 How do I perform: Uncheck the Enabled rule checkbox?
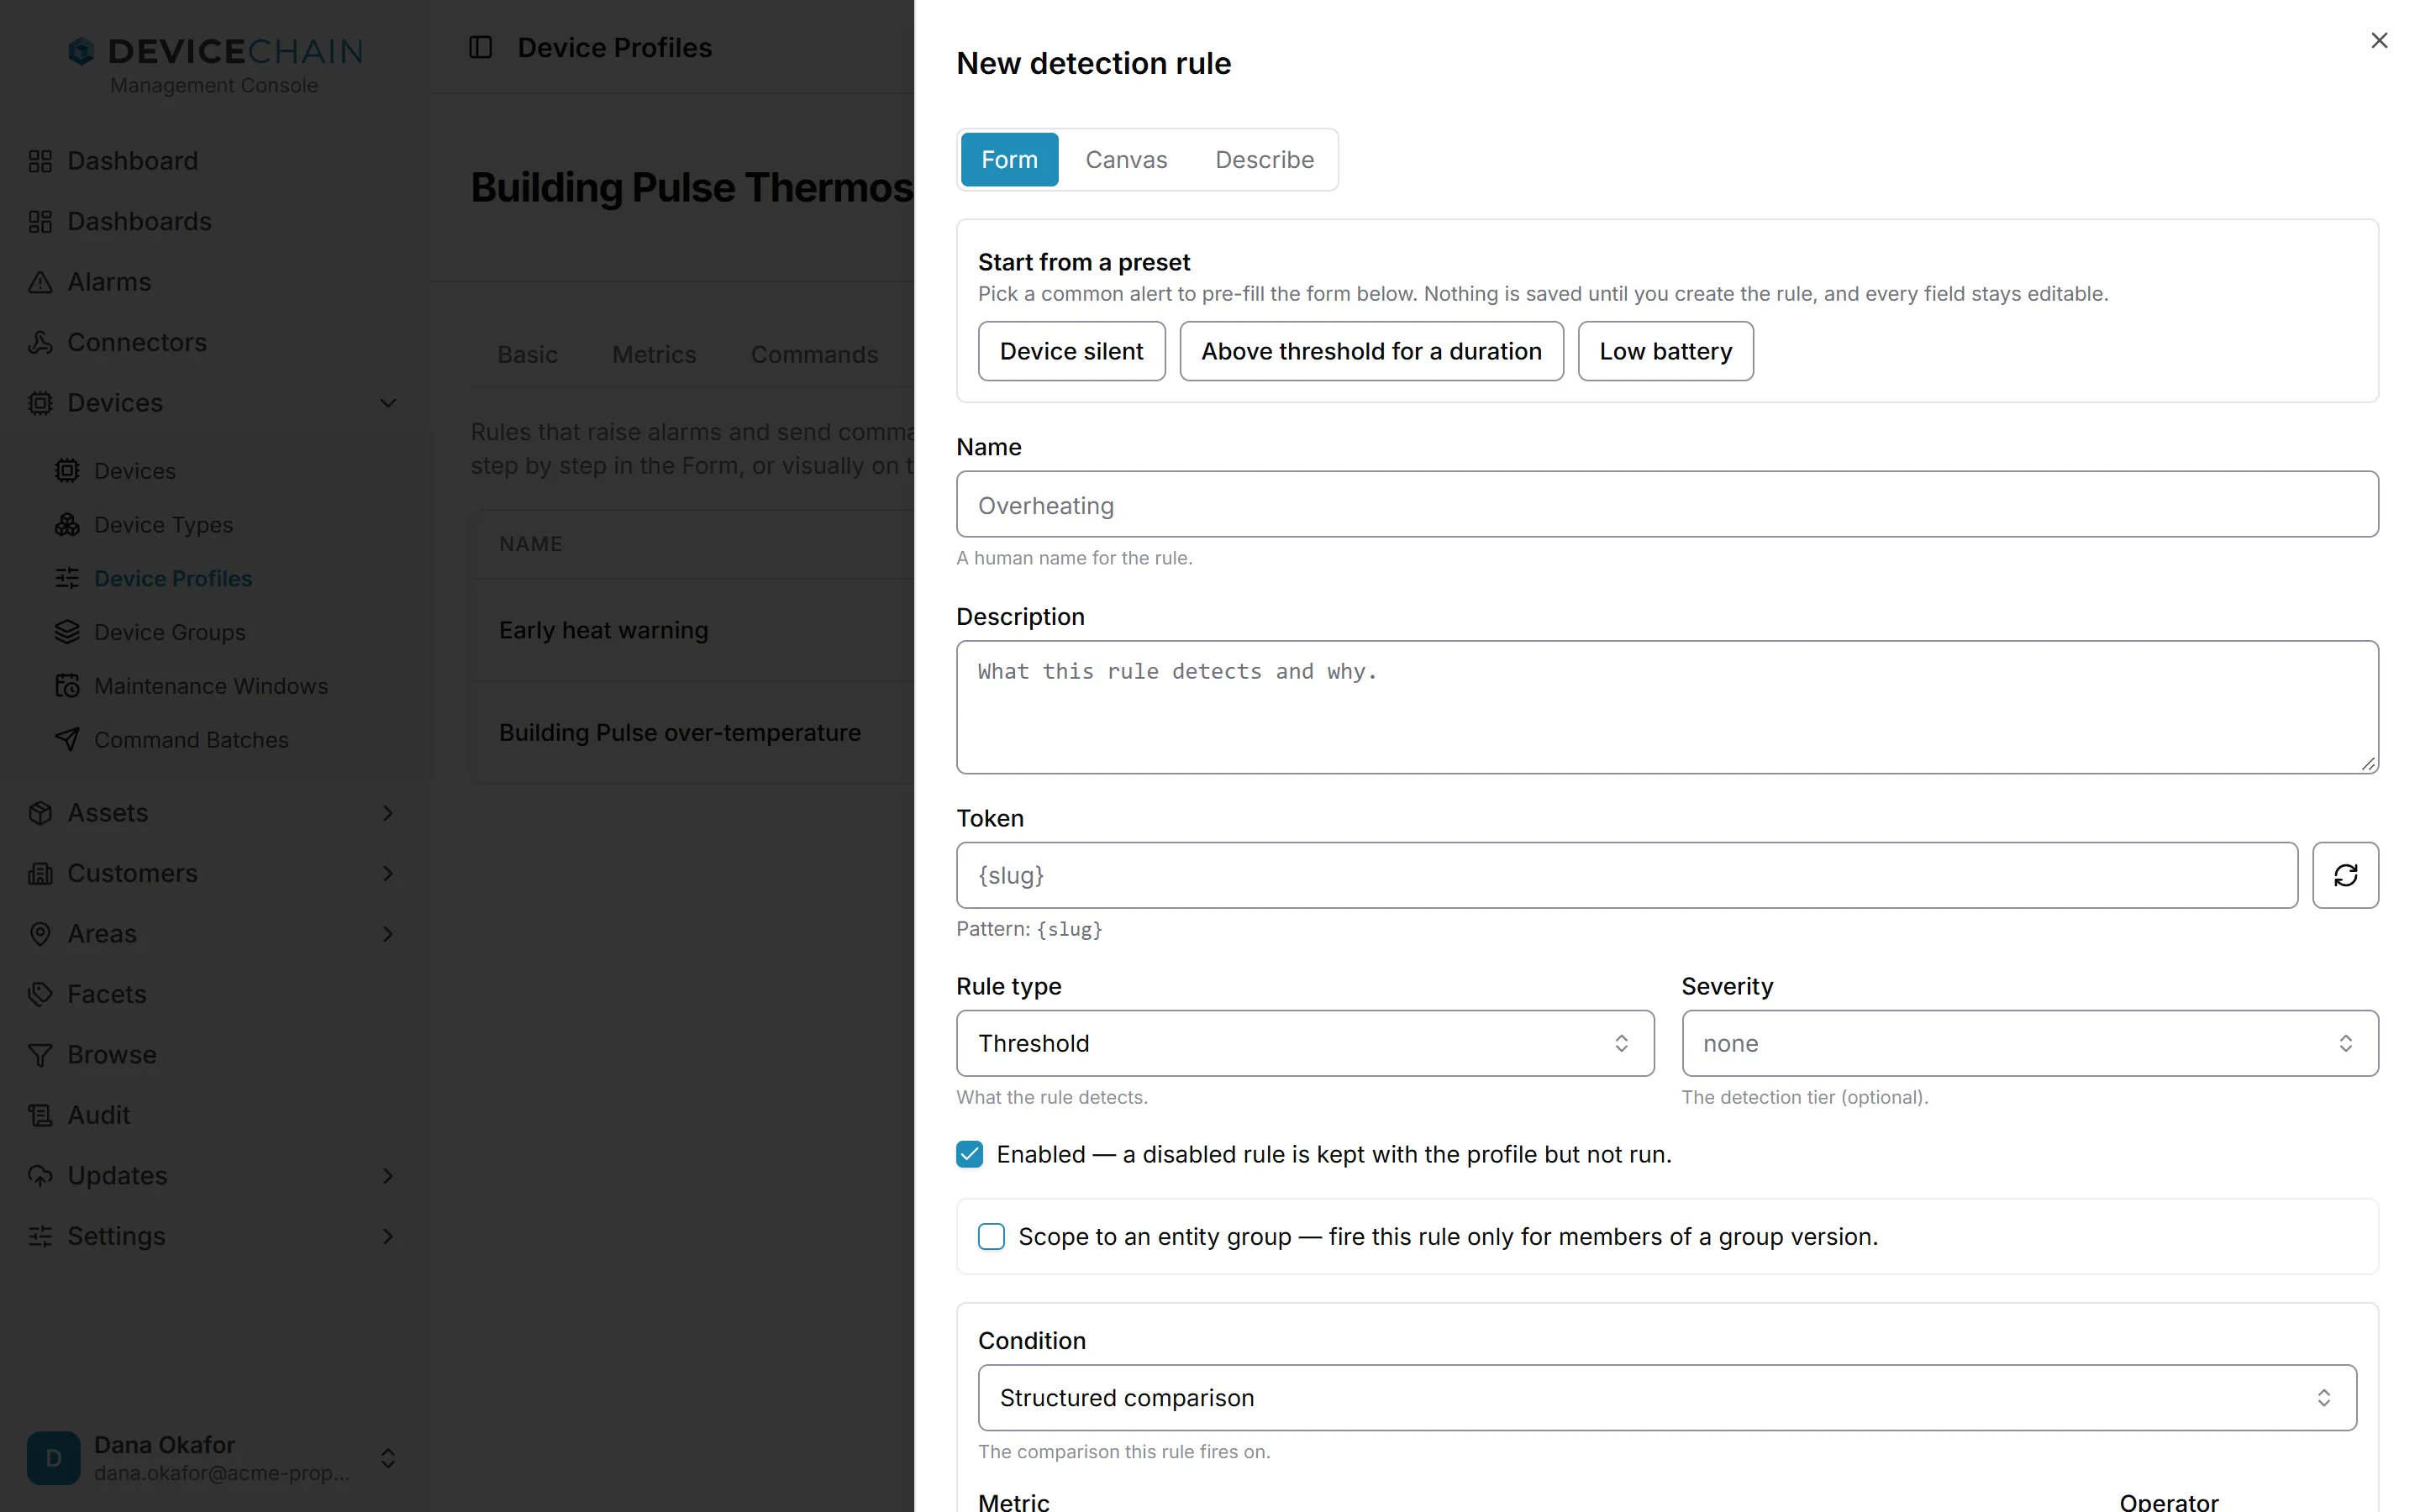(x=969, y=1154)
